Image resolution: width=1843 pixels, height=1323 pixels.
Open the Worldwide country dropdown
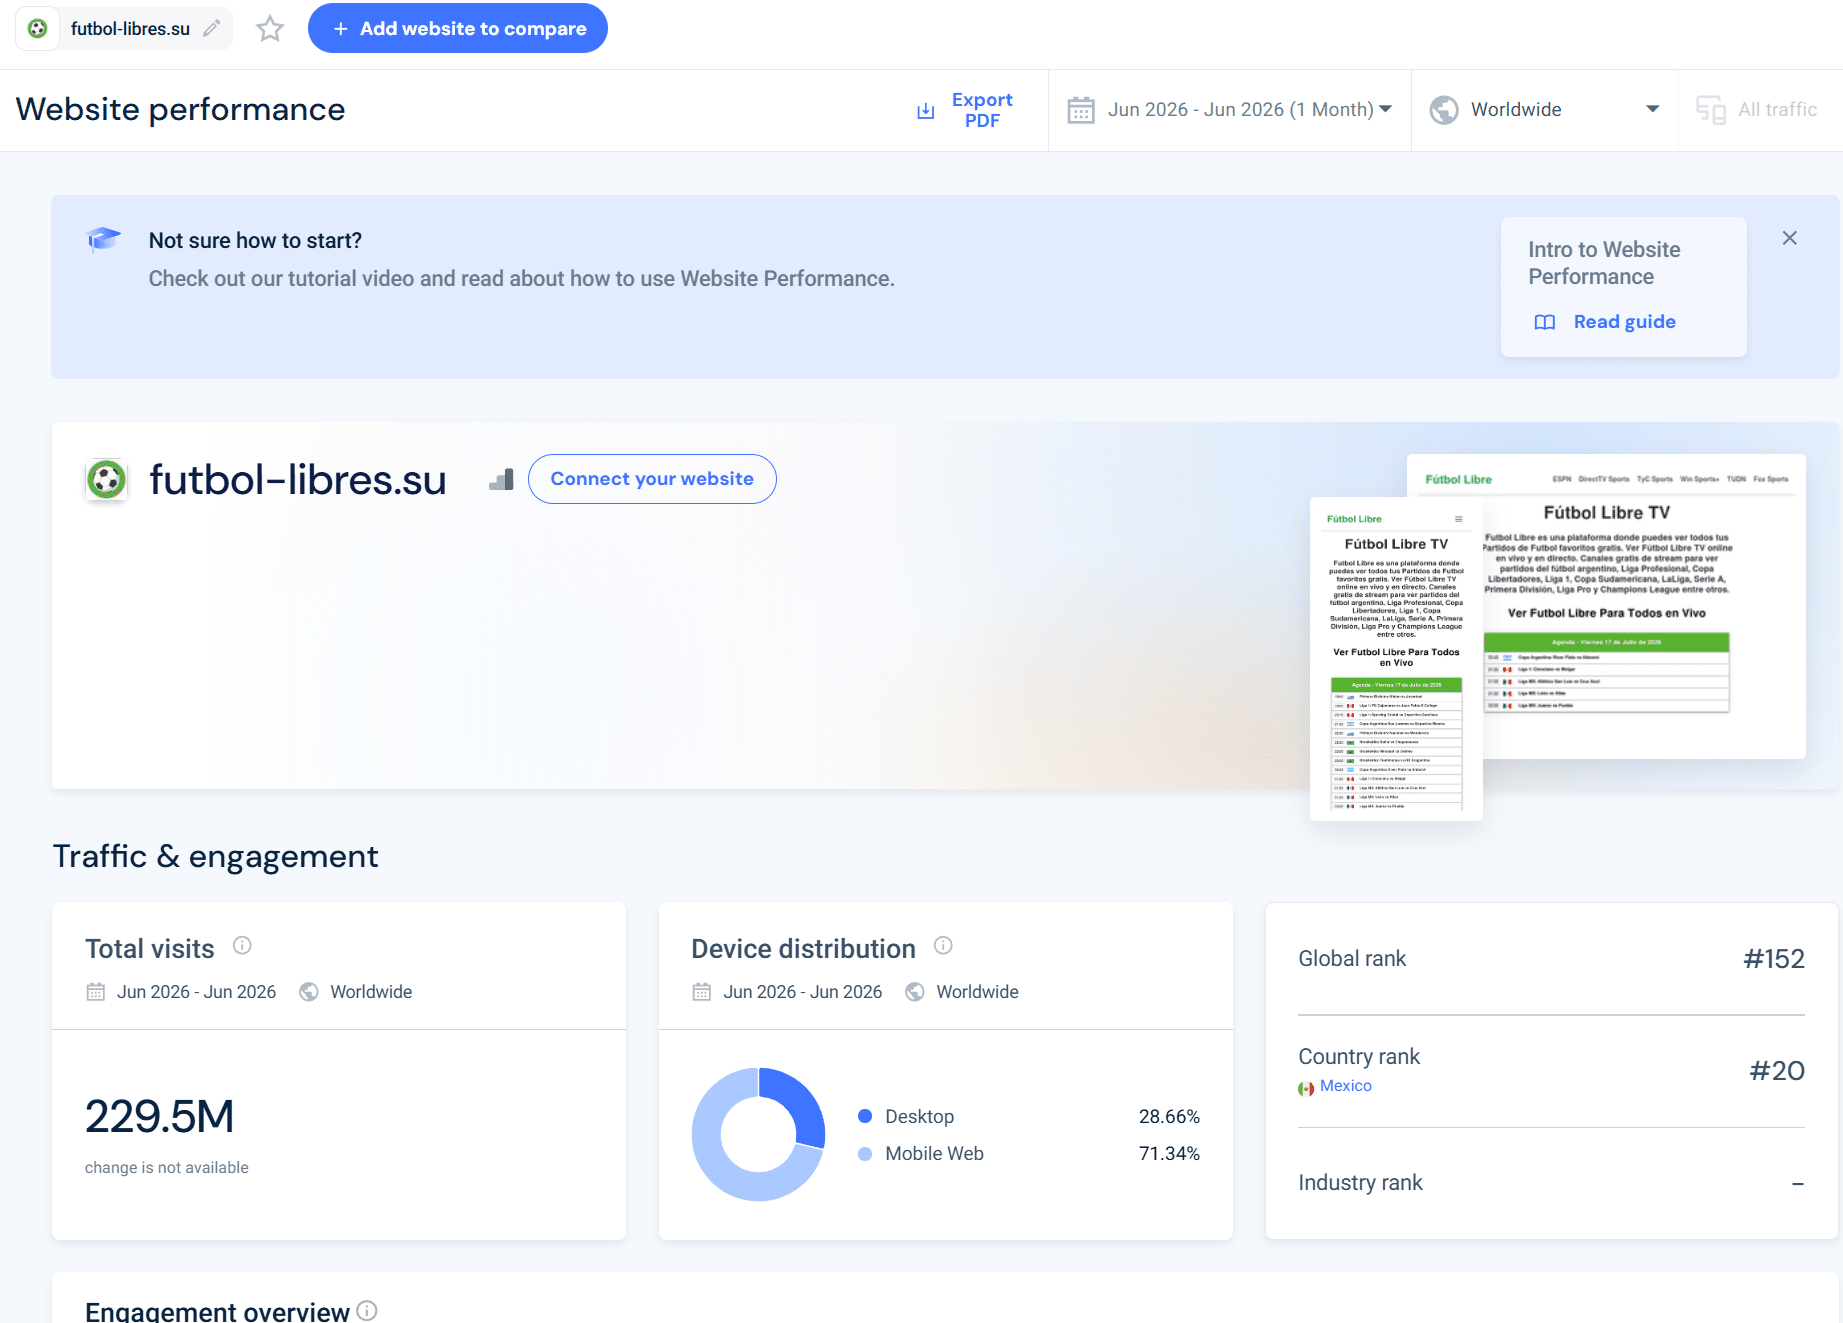[x=1545, y=110]
